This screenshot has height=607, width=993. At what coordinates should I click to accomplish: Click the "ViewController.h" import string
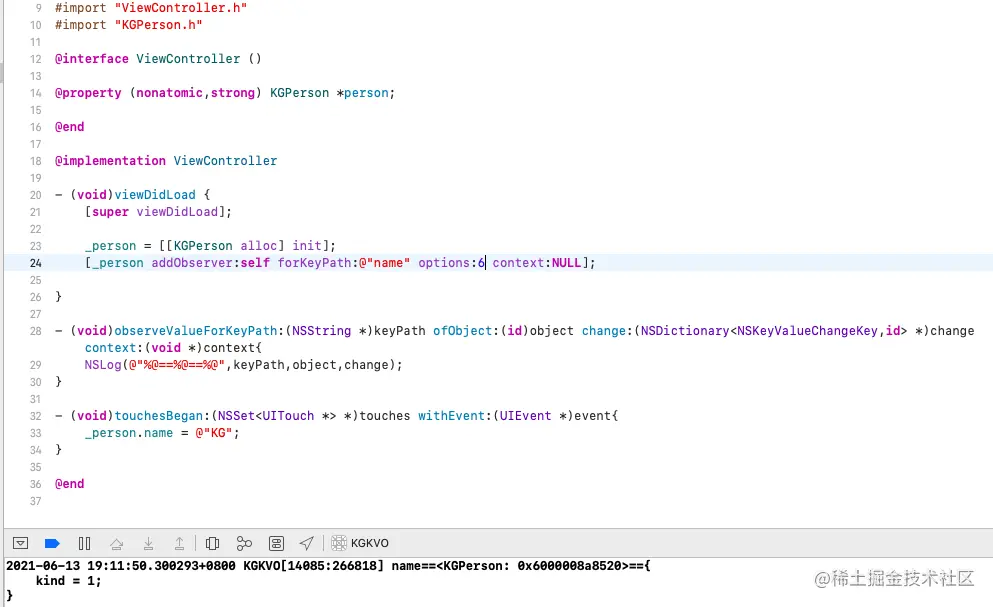(180, 8)
